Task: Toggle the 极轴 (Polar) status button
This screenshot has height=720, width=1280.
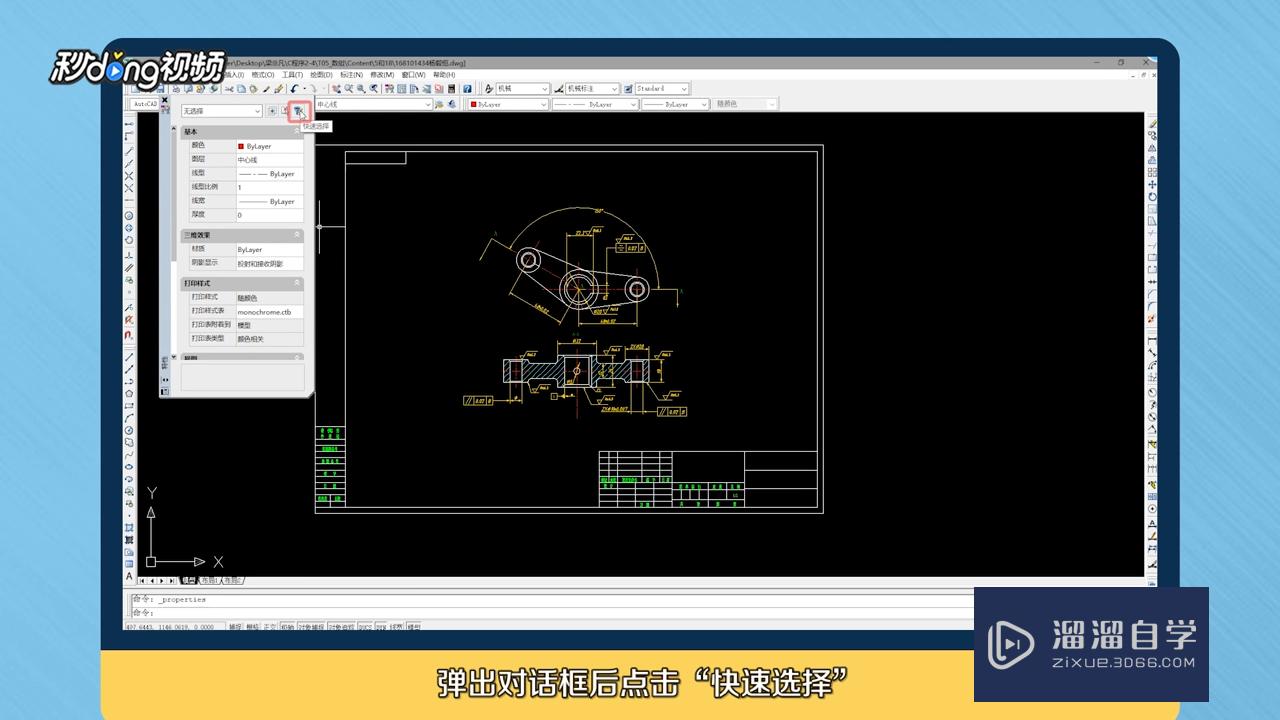Action: point(287,627)
